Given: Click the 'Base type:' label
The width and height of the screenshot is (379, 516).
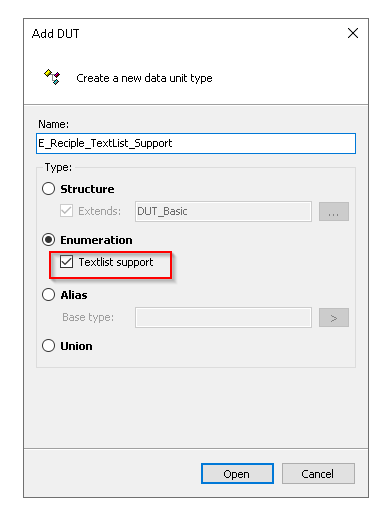Looking at the screenshot, I should point(88,317).
